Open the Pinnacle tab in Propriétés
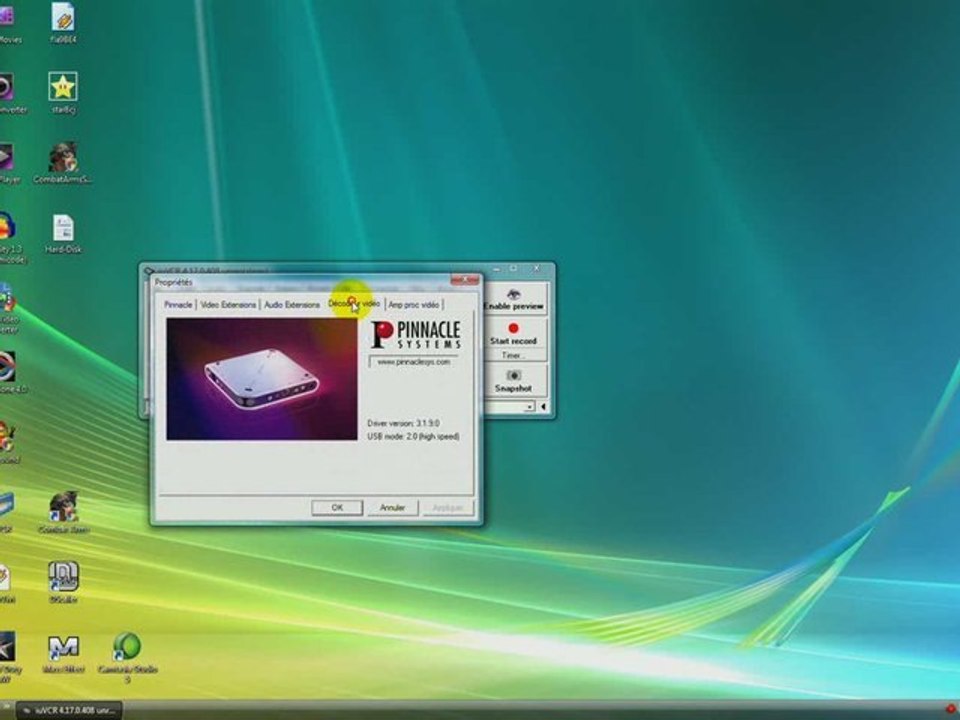The width and height of the screenshot is (960, 720). click(178, 304)
